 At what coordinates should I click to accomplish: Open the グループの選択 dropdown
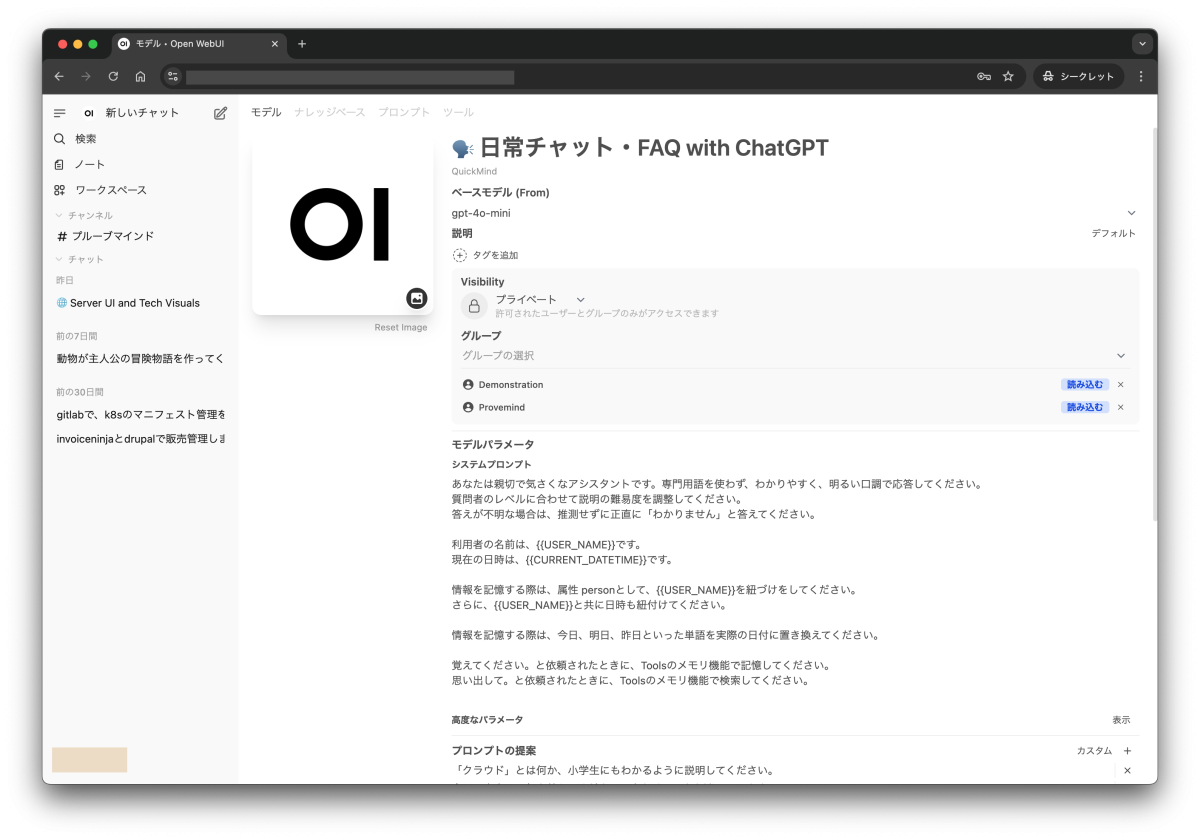click(794, 356)
